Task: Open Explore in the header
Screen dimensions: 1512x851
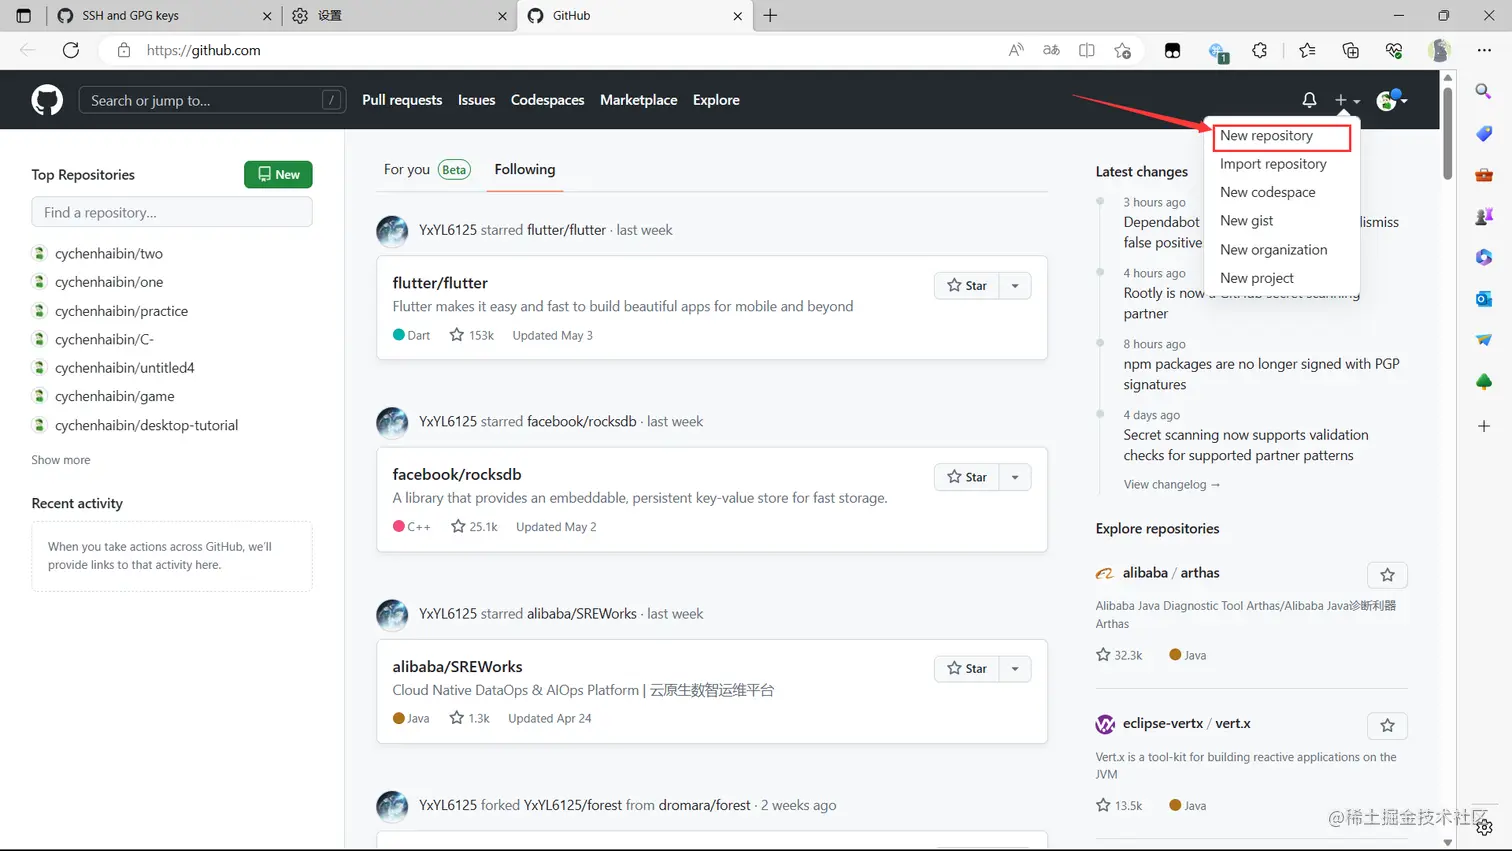Action: [716, 100]
